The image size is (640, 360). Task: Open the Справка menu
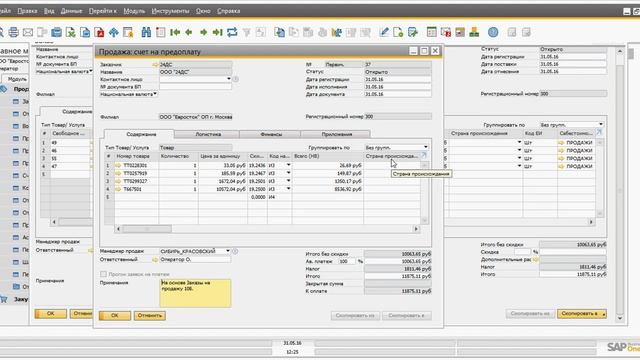coord(229,11)
